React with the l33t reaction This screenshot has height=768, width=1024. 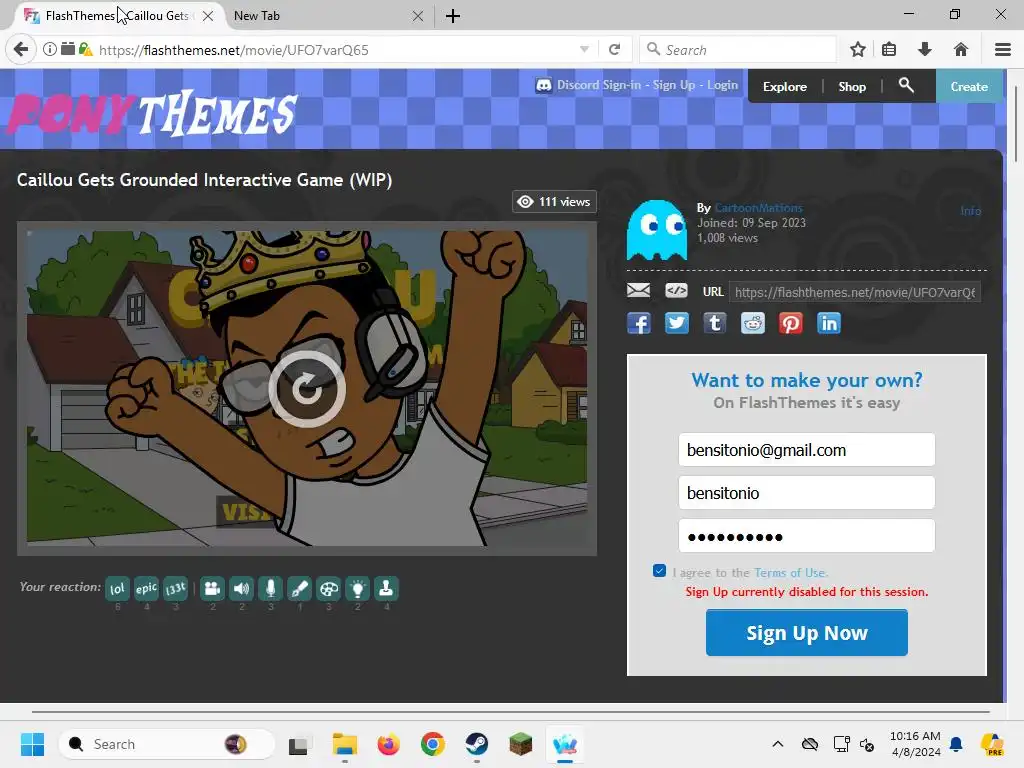click(x=175, y=589)
